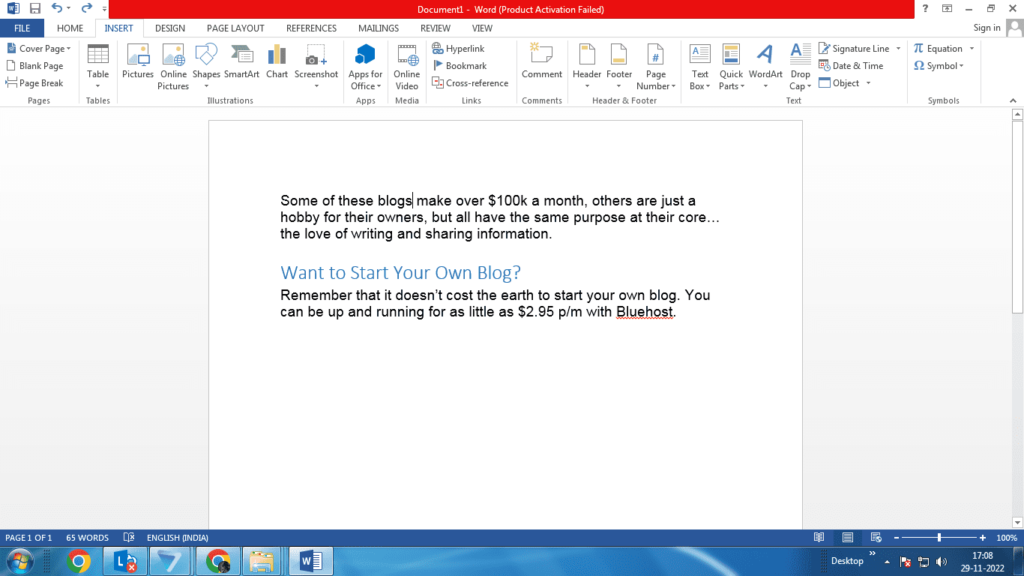
Task: Insert a new Comment
Action: click(x=541, y=62)
